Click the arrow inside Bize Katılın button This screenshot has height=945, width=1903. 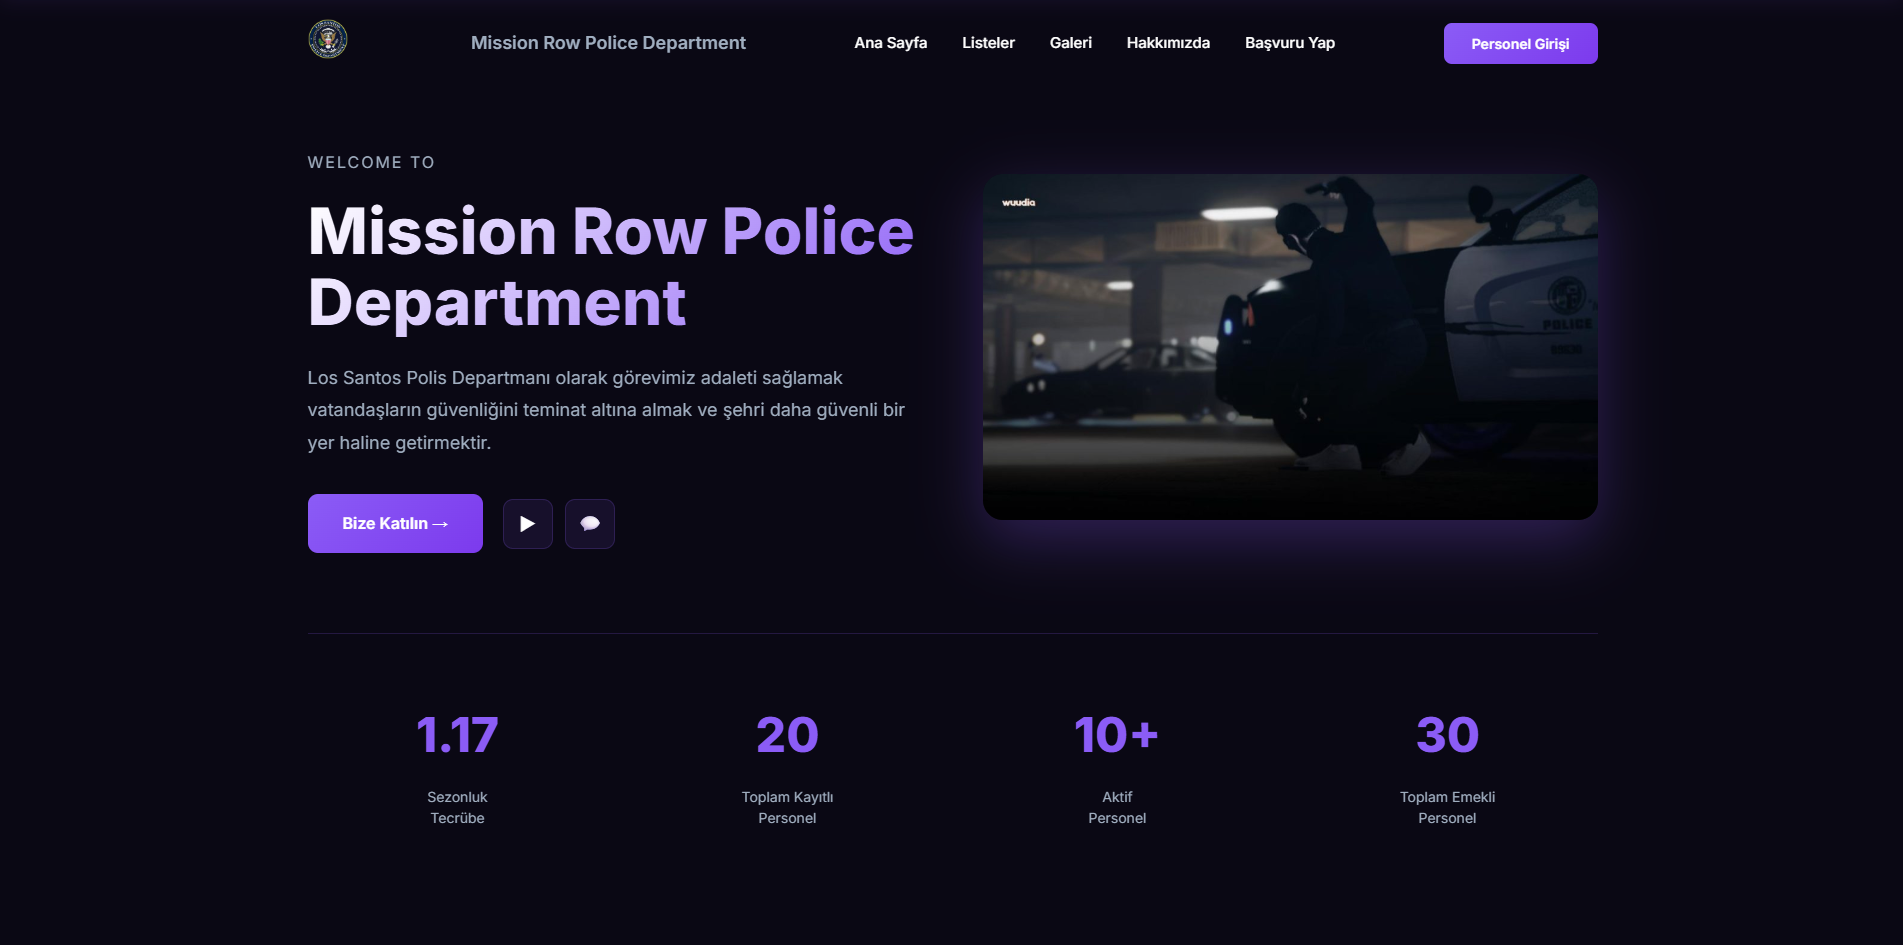[x=442, y=523]
